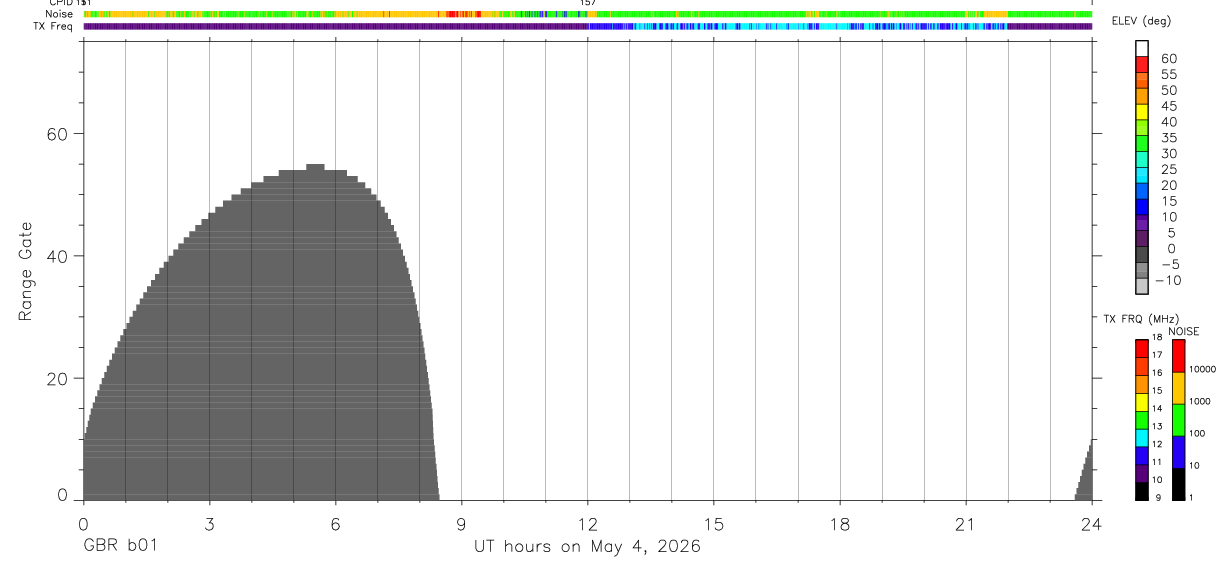
Task: Click the cyan swatch in the TX FRQ legend
Action: tap(1141, 438)
